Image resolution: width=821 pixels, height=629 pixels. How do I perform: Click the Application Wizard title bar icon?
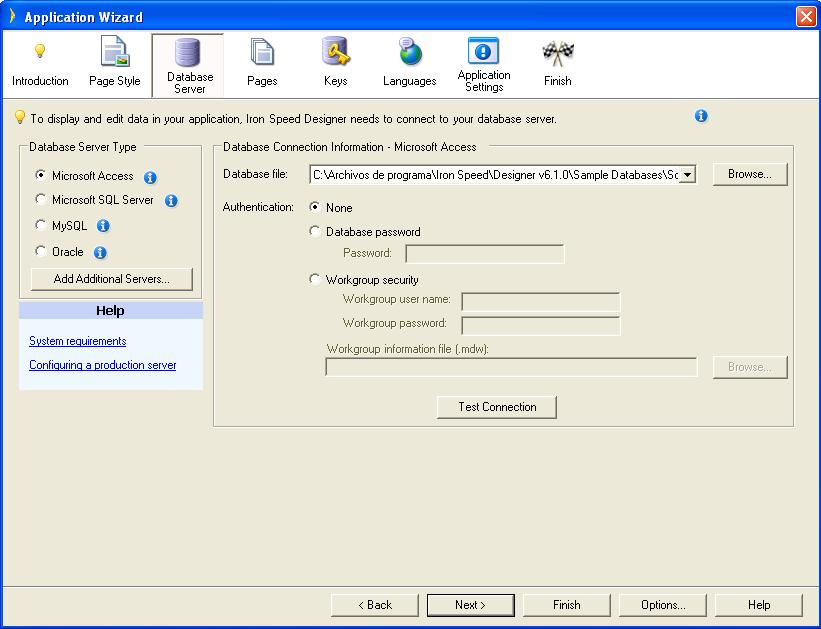coord(13,16)
